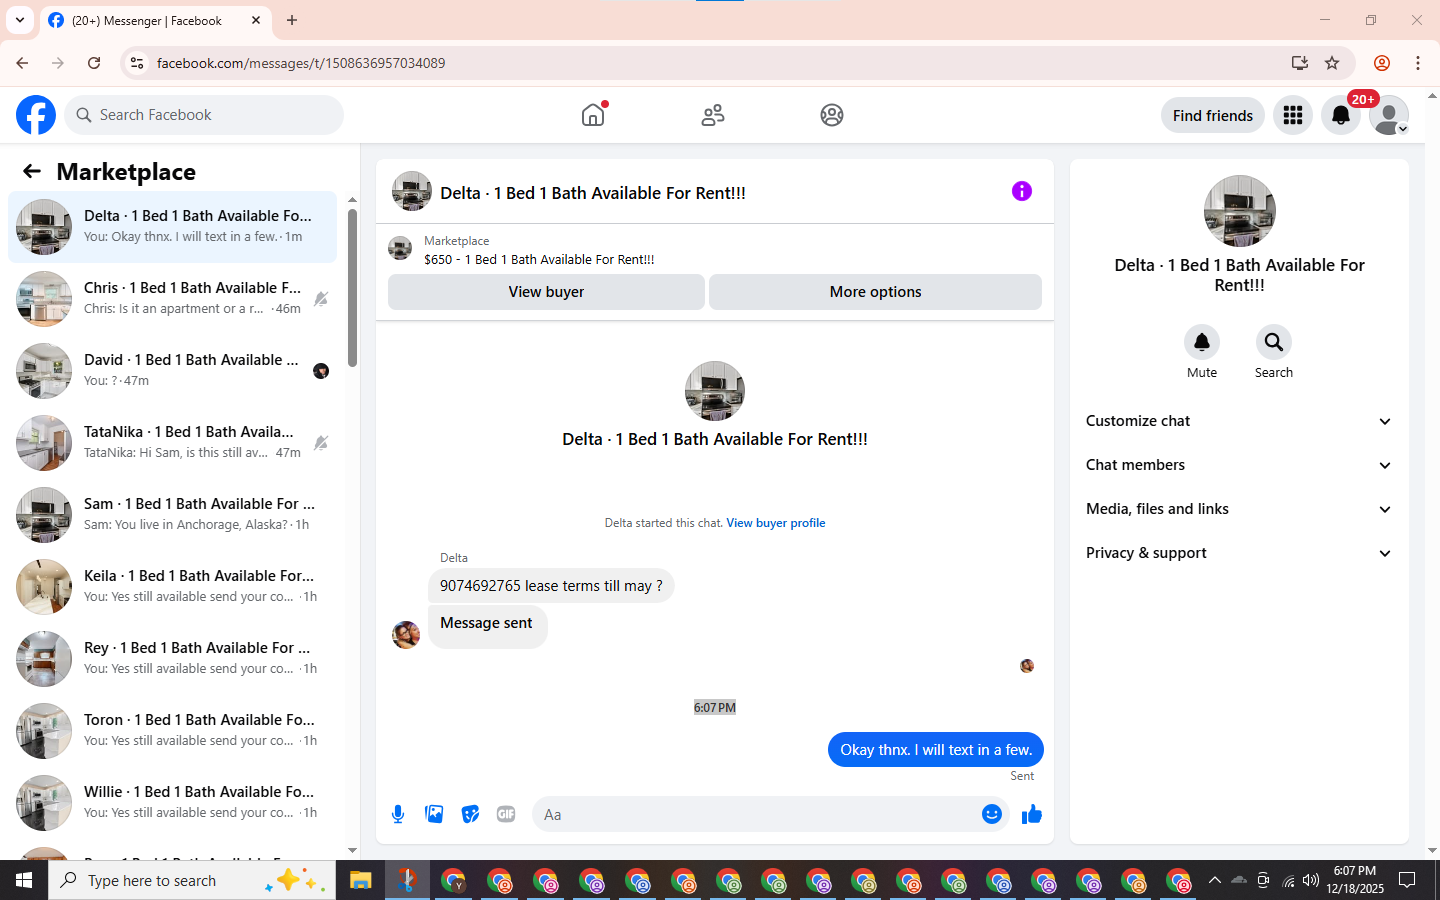Image resolution: width=1440 pixels, height=900 pixels.
Task: Attach a photo with the image icon
Action: 434,814
